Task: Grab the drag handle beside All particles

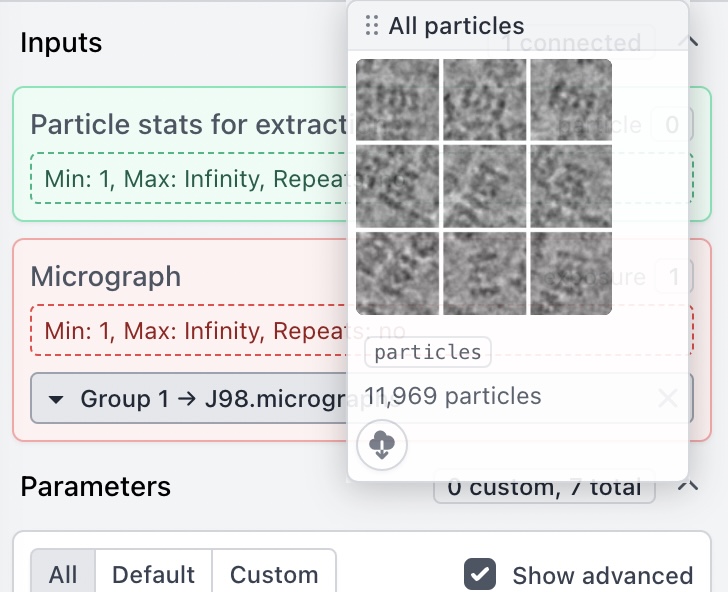Action: 372,26
